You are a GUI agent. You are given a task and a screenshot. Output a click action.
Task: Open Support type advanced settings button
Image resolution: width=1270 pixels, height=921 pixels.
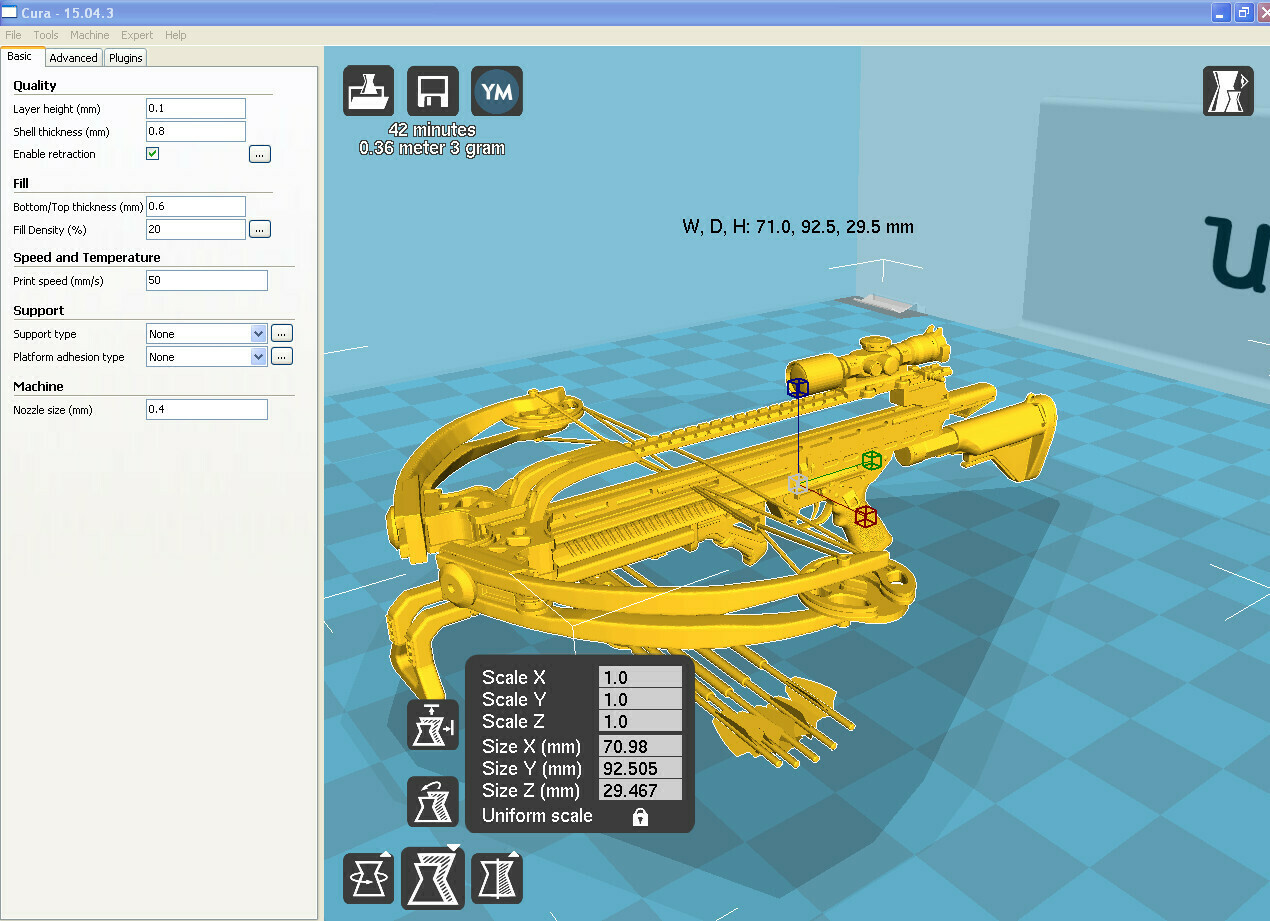[x=281, y=332]
